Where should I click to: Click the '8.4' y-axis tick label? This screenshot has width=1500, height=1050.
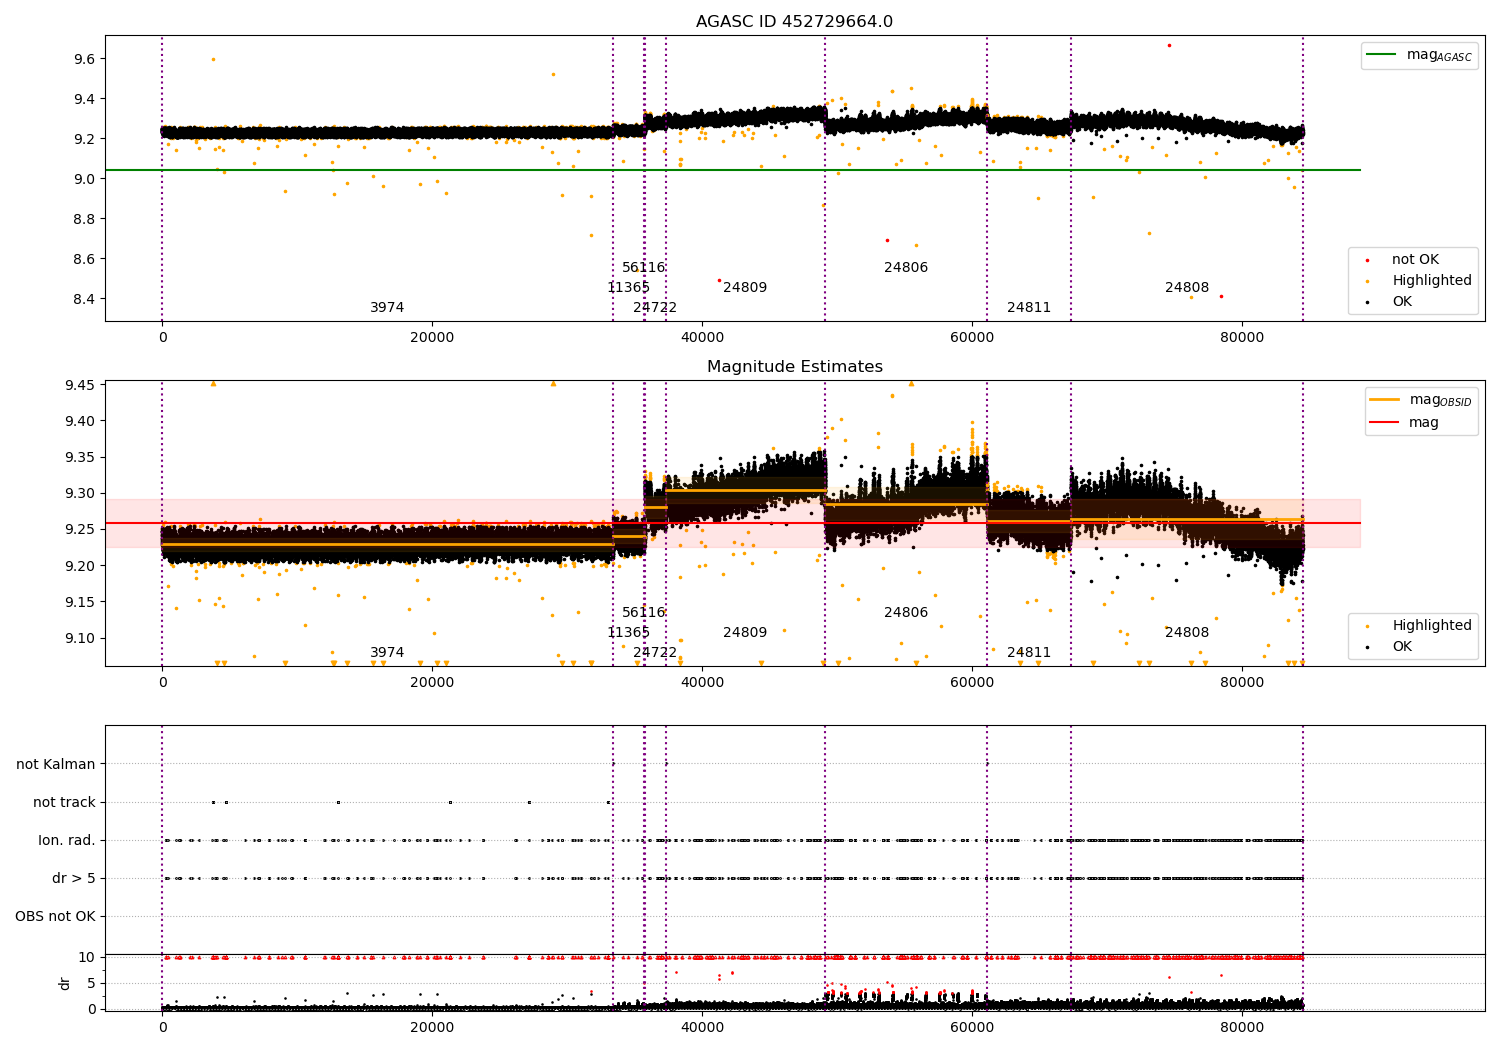point(85,299)
